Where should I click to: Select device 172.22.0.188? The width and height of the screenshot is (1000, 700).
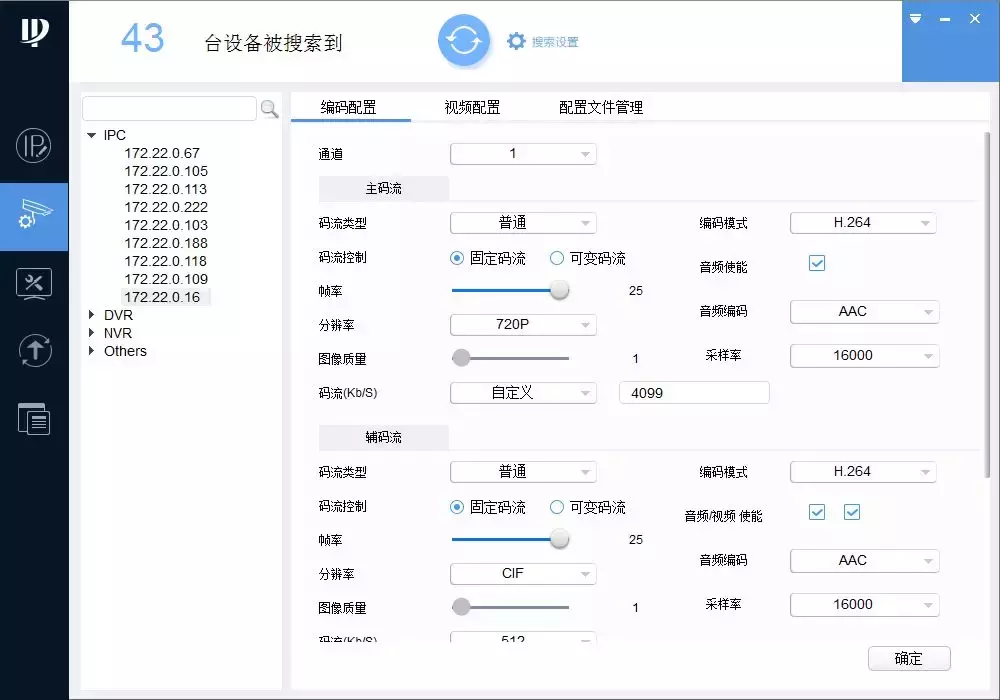pyautogui.click(x=166, y=243)
